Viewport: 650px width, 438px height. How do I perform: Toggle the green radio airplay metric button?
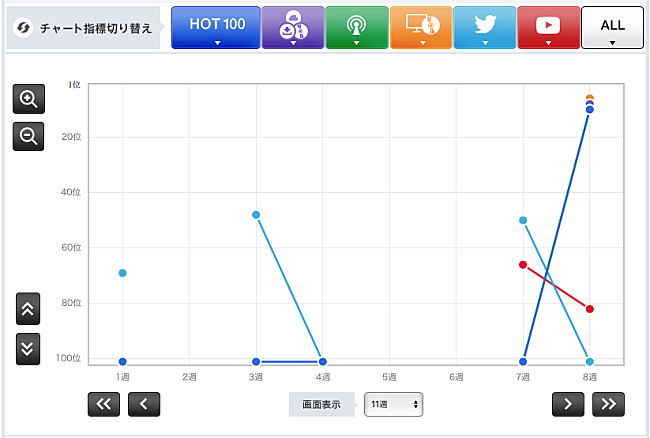pos(353,27)
